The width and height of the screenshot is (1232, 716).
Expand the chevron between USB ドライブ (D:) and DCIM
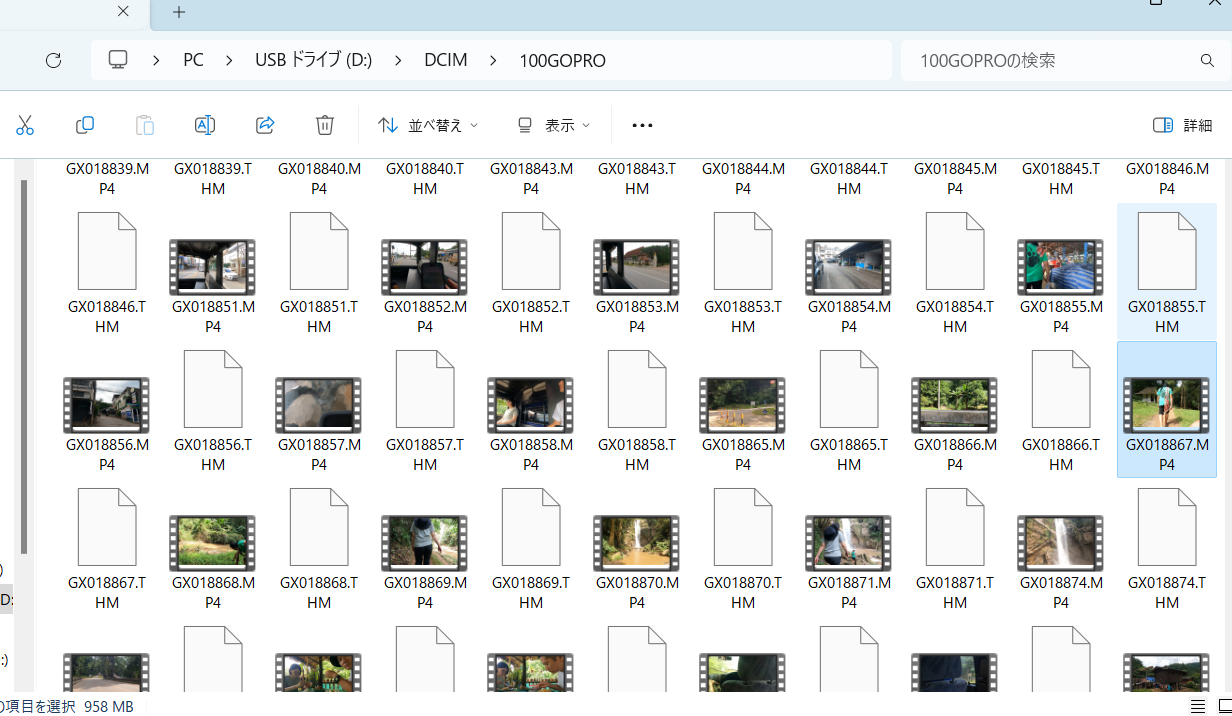point(398,60)
